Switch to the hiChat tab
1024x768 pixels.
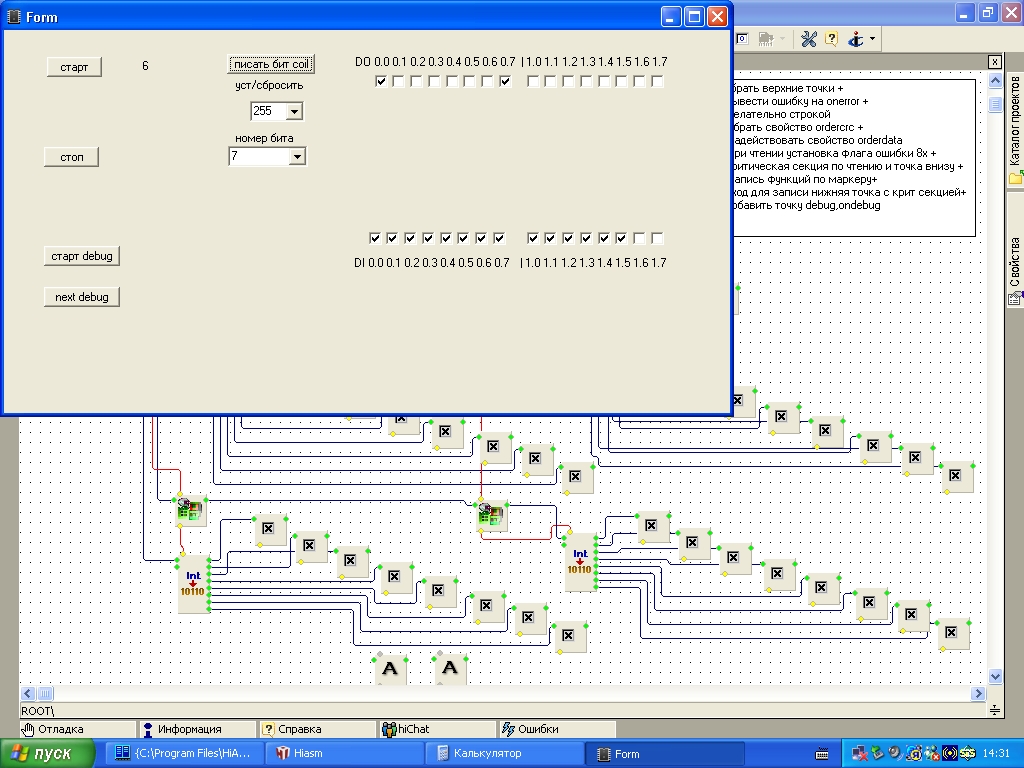point(438,729)
